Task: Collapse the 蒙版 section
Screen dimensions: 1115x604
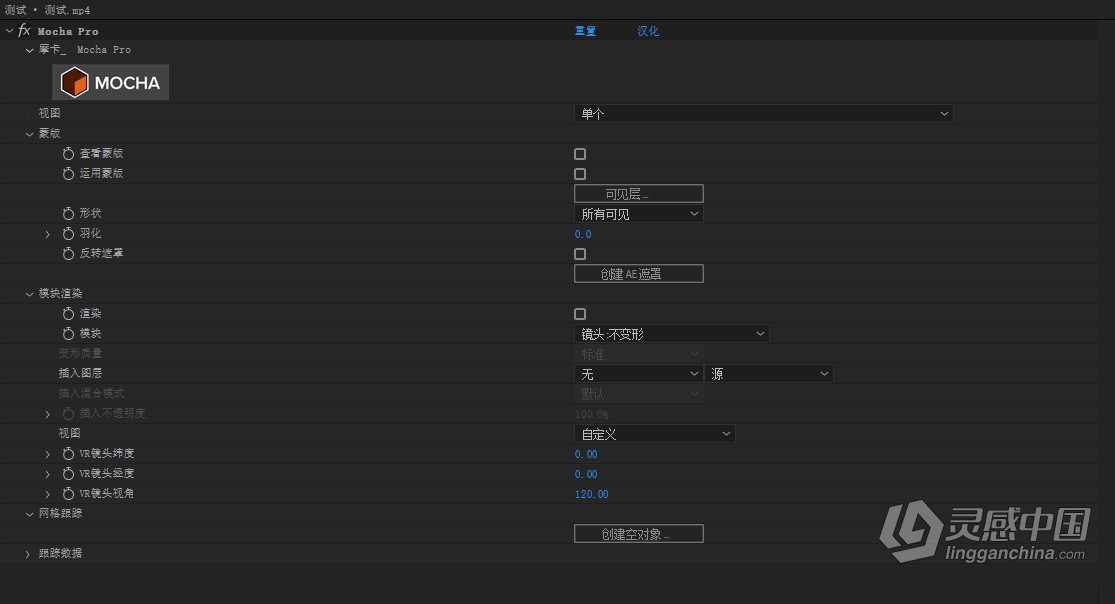Action: pyautogui.click(x=29, y=134)
